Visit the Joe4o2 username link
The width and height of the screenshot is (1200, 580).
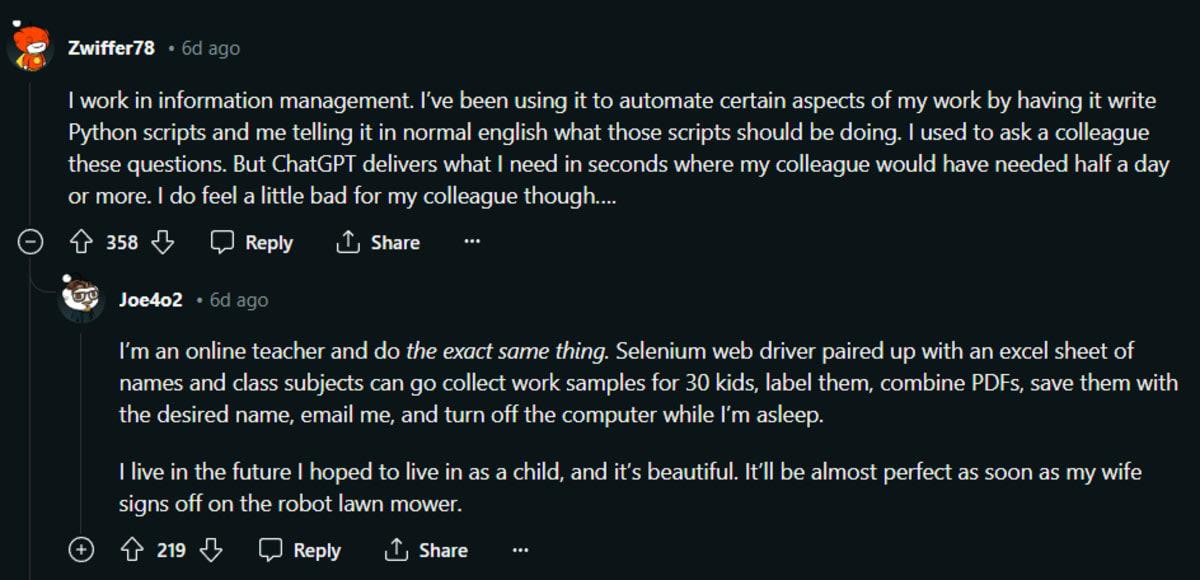150,299
